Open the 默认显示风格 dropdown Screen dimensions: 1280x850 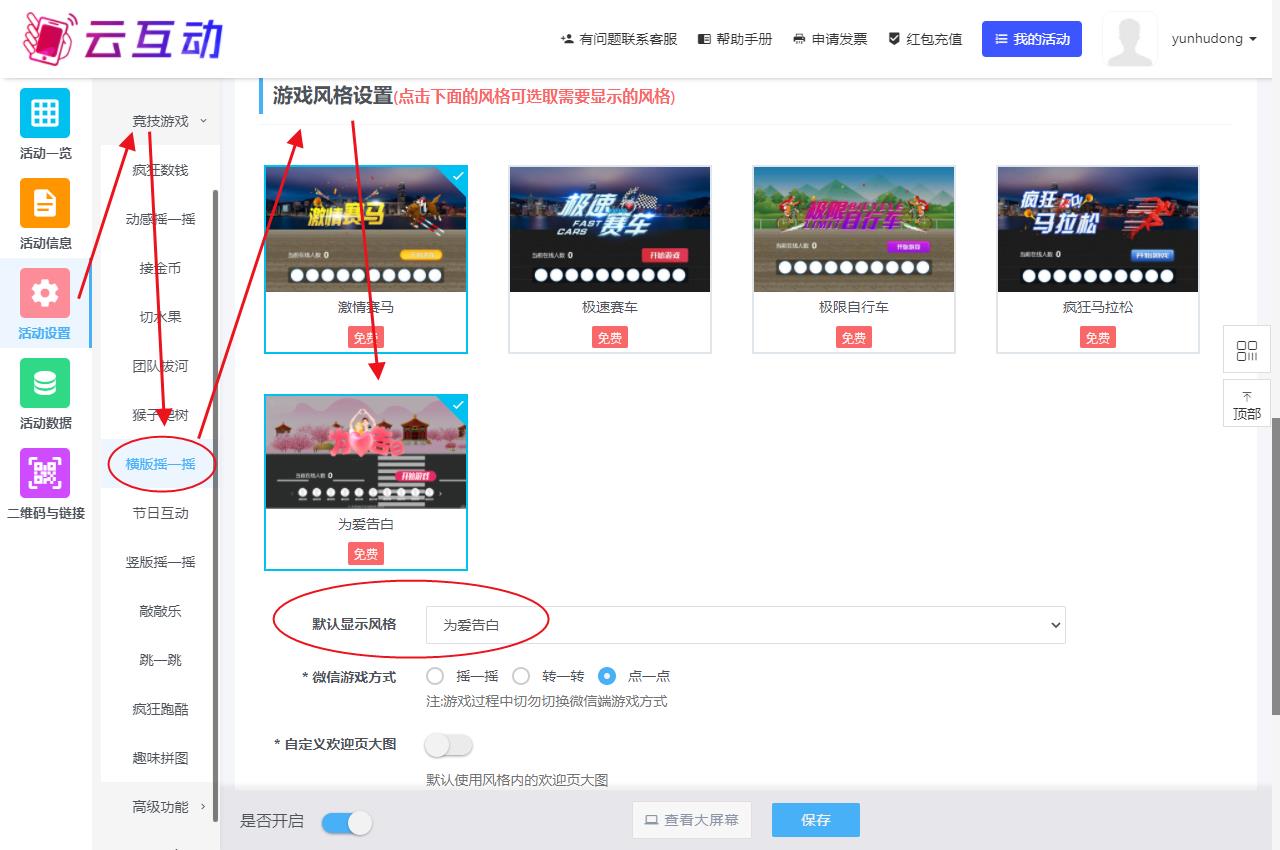745,625
